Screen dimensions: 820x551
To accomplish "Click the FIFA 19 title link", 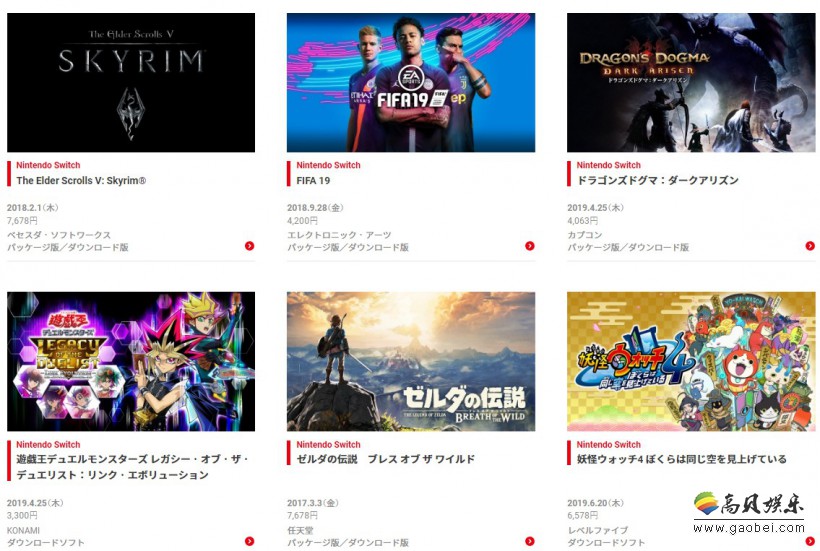I will [313, 180].
